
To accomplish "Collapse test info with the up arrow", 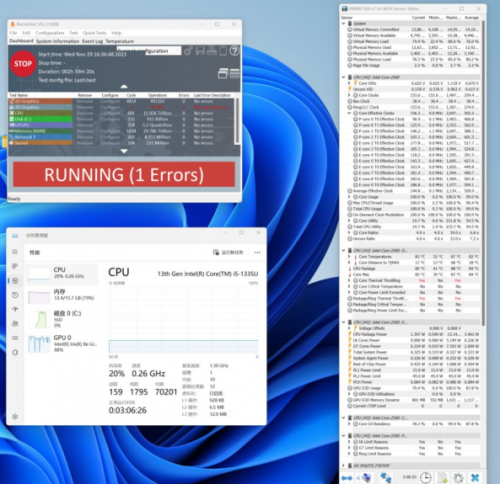I will point(124,87).
